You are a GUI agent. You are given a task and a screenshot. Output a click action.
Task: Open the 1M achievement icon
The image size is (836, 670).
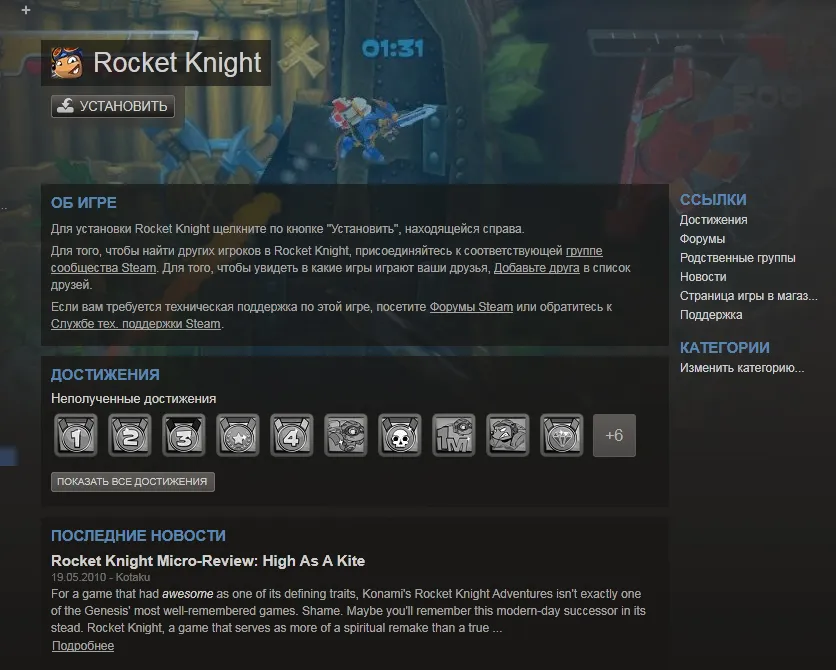(454, 435)
